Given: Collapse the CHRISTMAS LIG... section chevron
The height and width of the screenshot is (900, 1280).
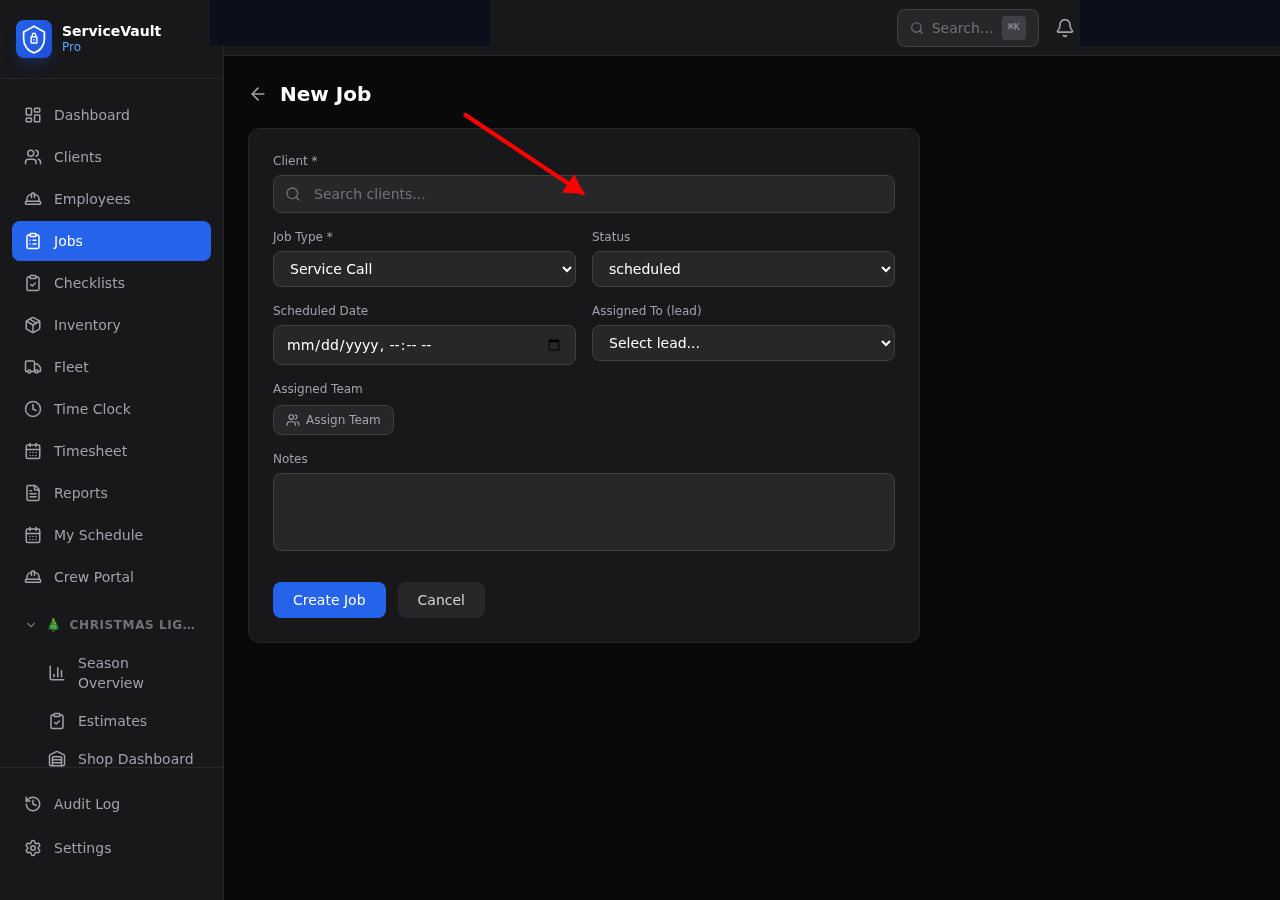Looking at the screenshot, I should pos(30,624).
